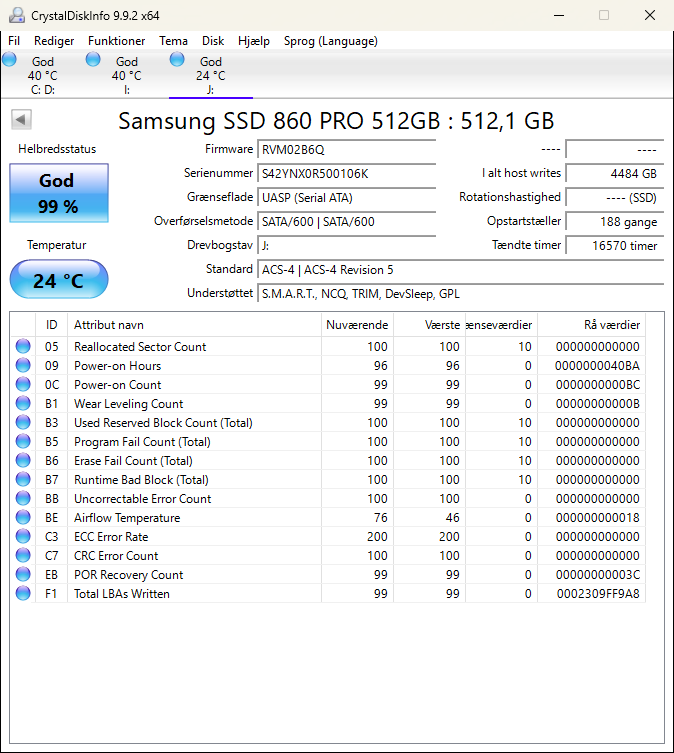This screenshot has height=753, width=674.
Task: Click the ID cell EB
Action: tap(51, 575)
